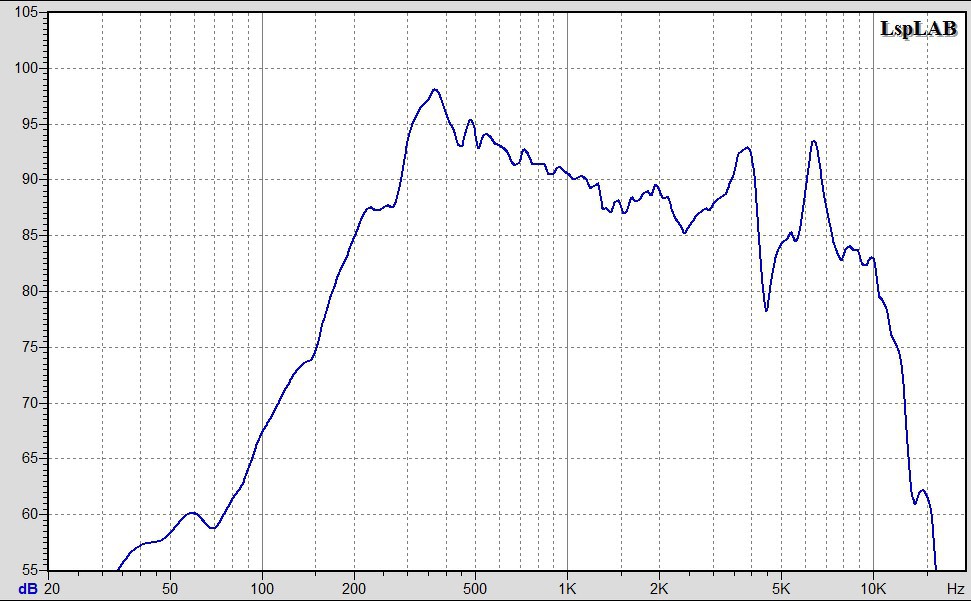
Task: Click the 2K frequency axis label
Action: click(659, 589)
